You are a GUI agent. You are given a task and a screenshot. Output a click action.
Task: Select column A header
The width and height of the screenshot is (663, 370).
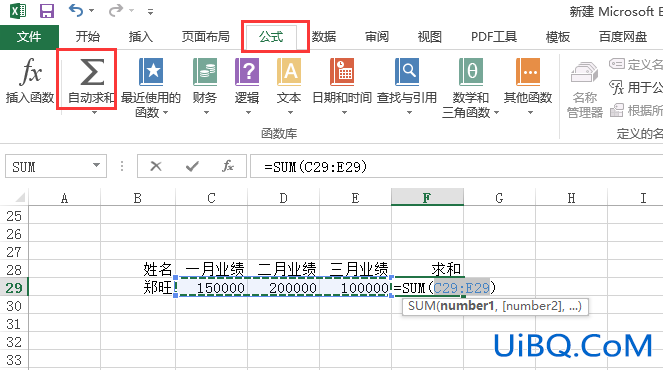click(64, 198)
